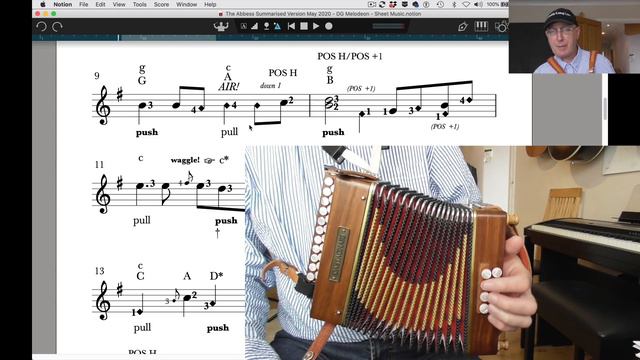Click the "(POS +1)" text below measure 10

[445, 127]
